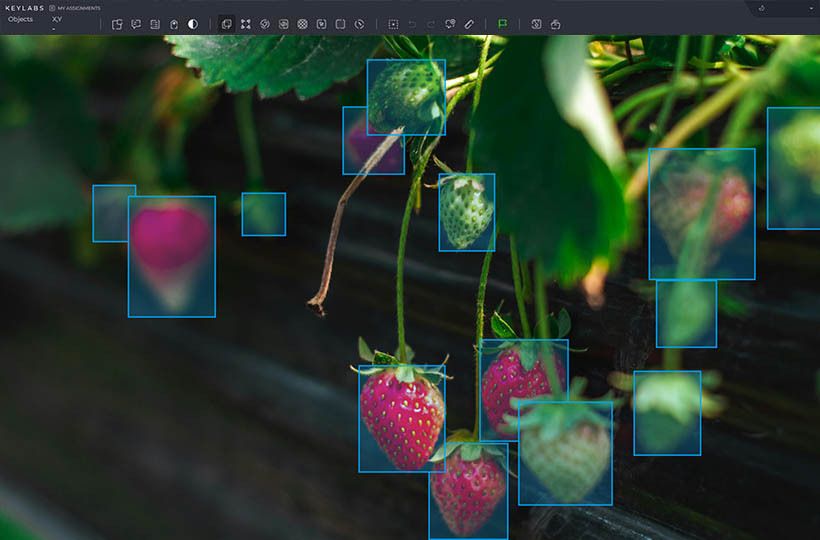Click the top-right thumbs-up icon

coord(761,8)
